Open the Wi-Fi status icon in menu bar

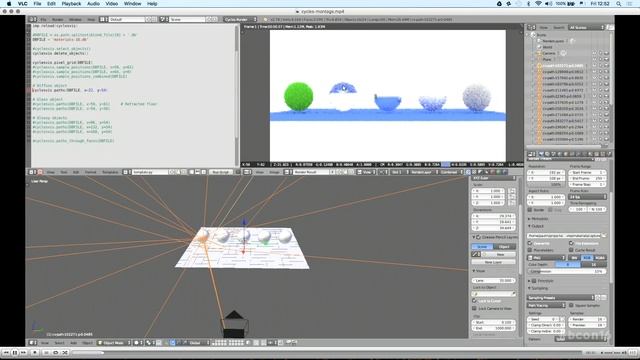pos(538,4)
